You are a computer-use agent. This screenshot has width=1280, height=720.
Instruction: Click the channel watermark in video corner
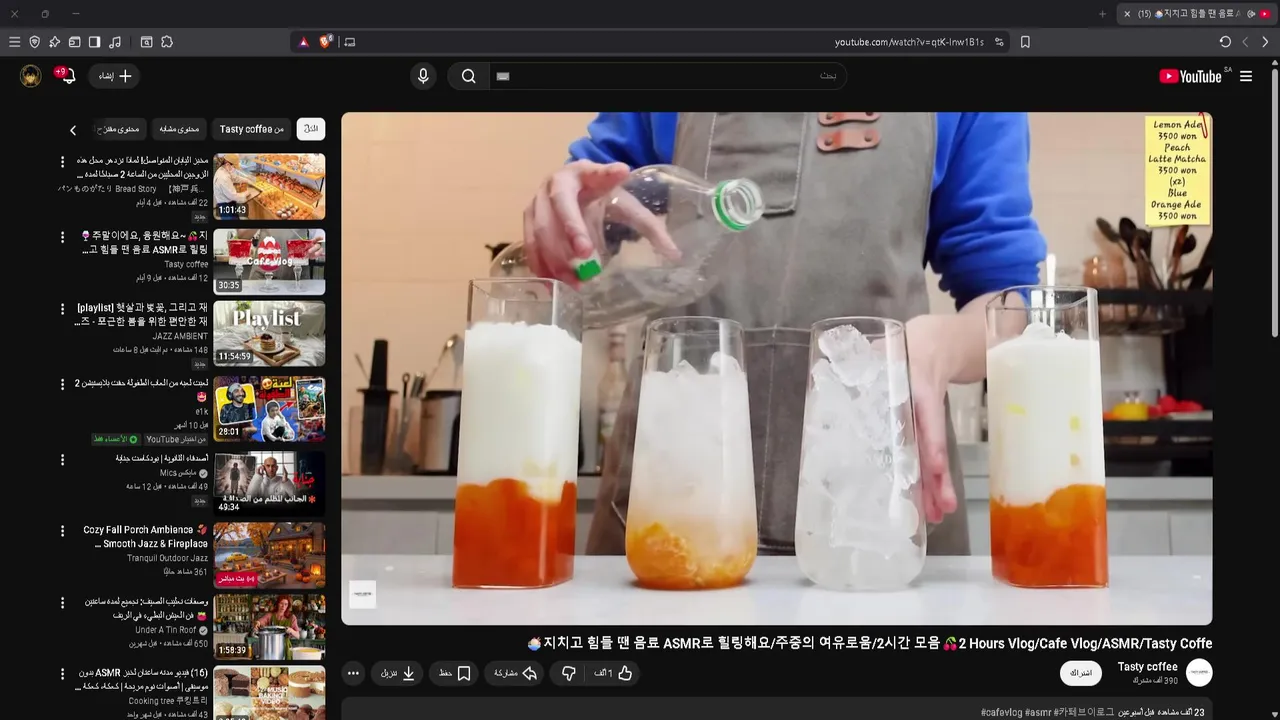tap(362, 594)
